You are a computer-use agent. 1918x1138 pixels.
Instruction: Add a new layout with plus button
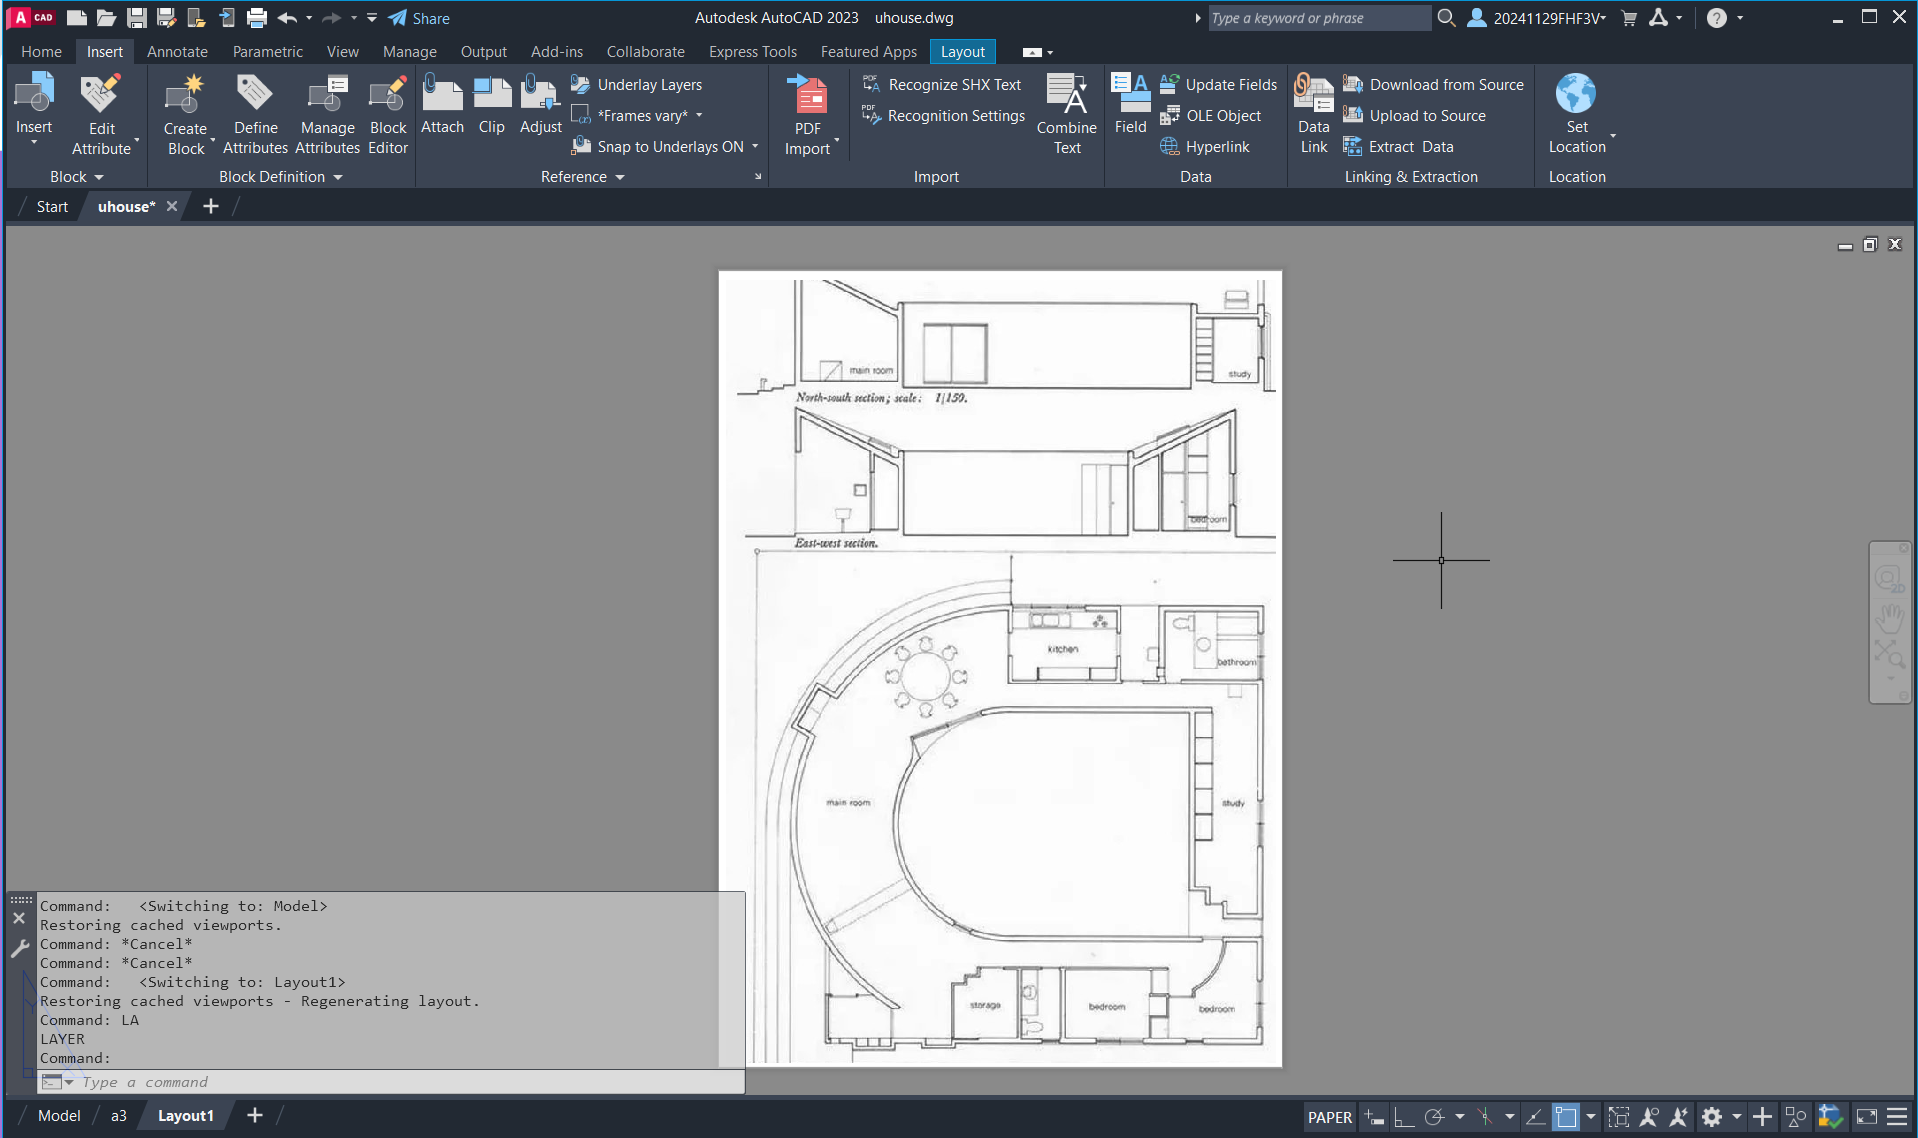point(254,1115)
